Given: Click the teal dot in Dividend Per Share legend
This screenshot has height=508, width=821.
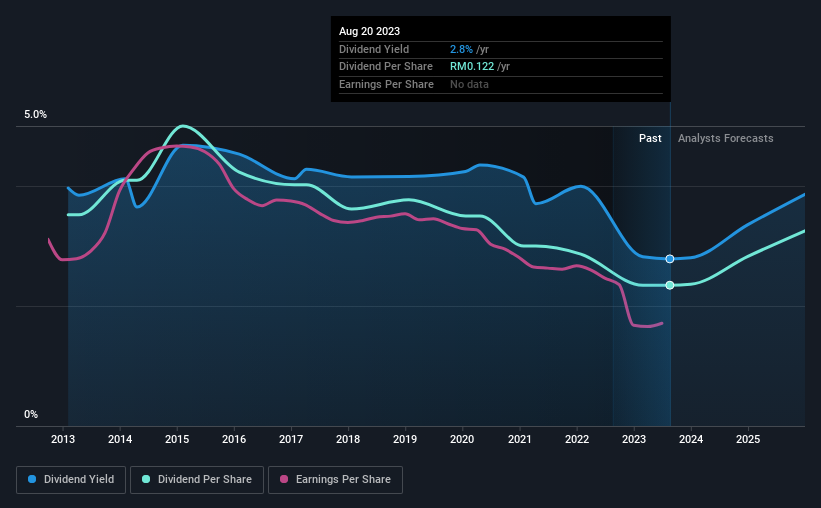Looking at the screenshot, I should (146, 479).
